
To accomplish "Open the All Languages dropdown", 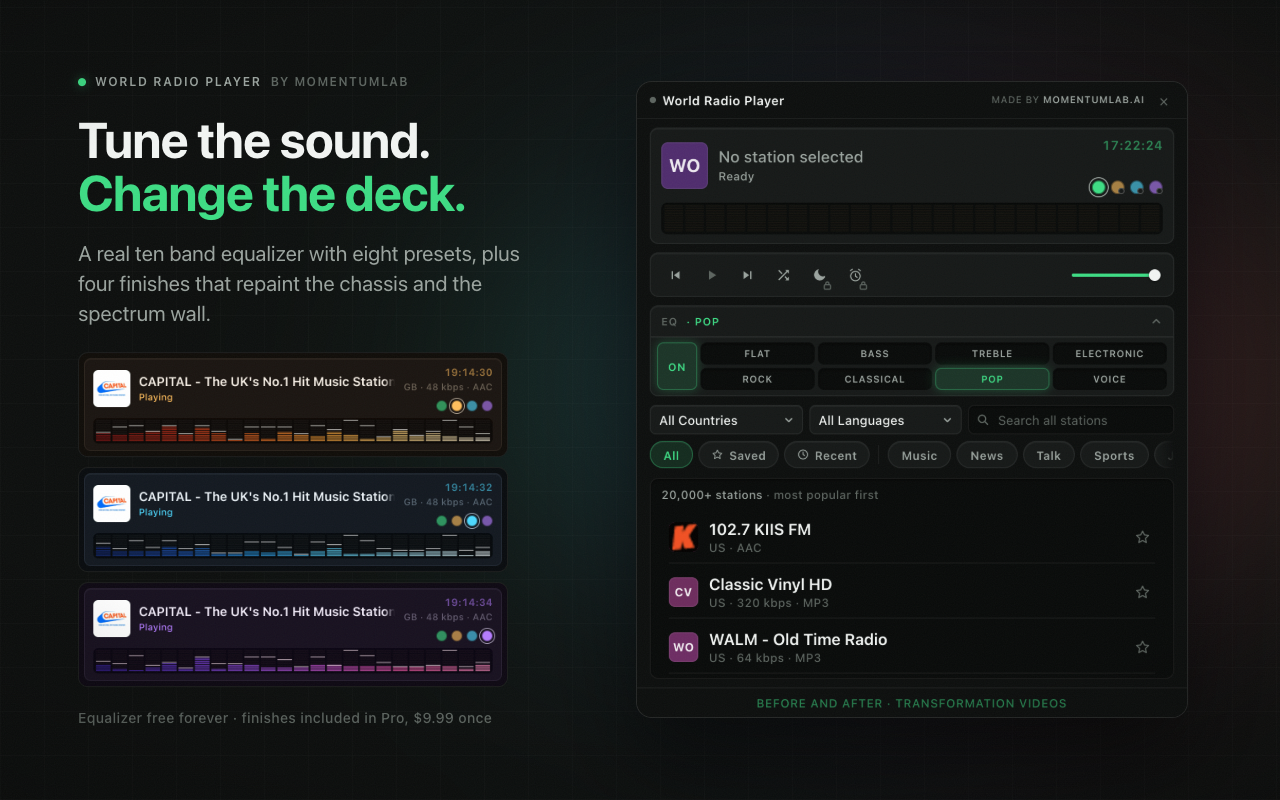I will click(885, 420).
